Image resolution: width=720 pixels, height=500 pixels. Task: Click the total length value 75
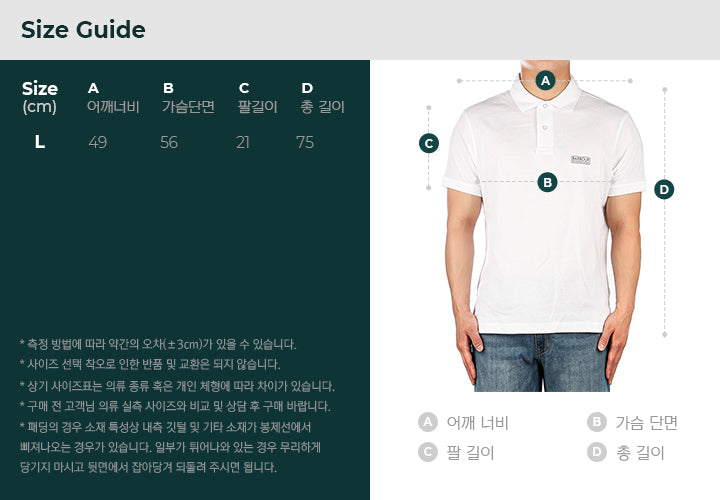pyautogui.click(x=305, y=142)
